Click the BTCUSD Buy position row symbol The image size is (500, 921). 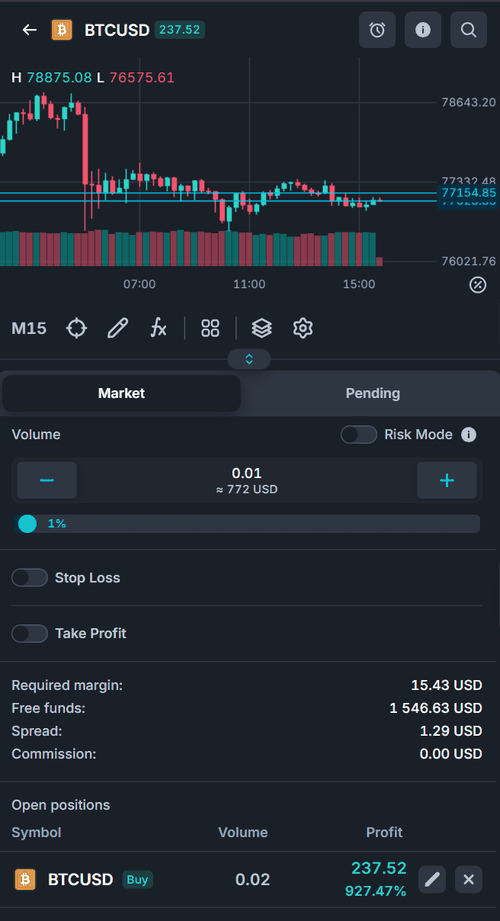[80, 879]
